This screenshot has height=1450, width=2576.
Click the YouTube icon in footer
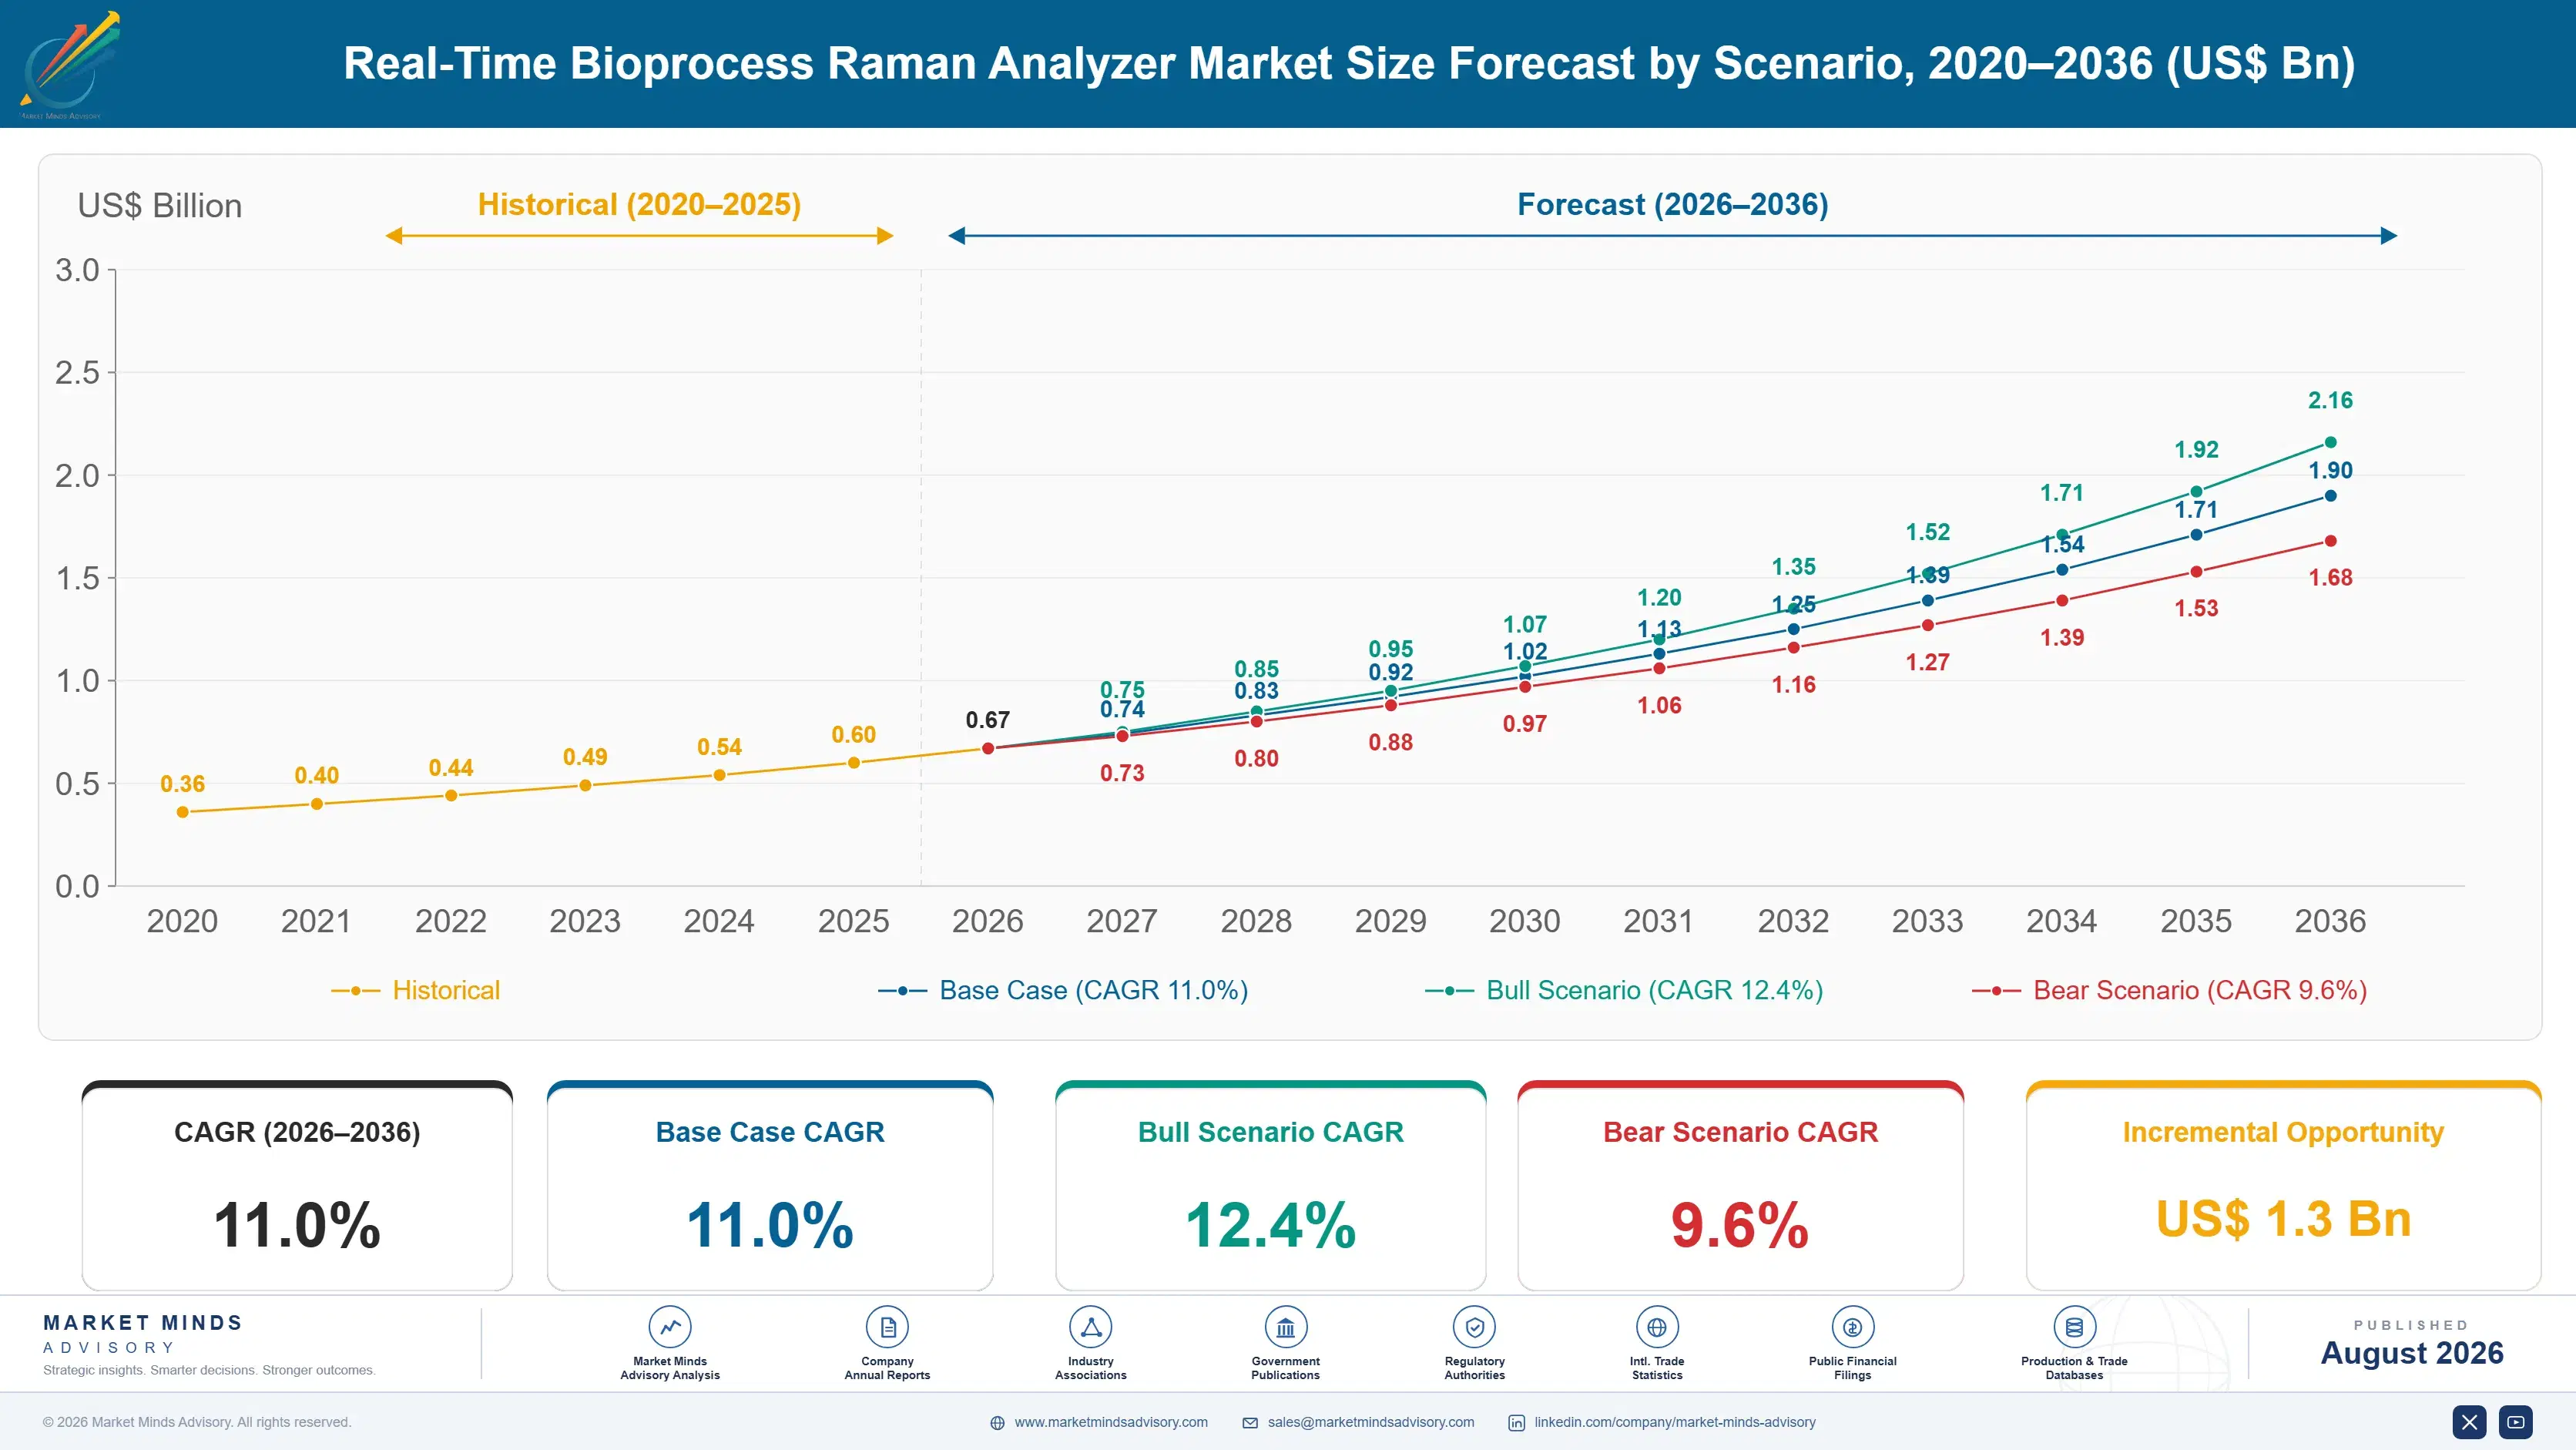(2516, 1421)
